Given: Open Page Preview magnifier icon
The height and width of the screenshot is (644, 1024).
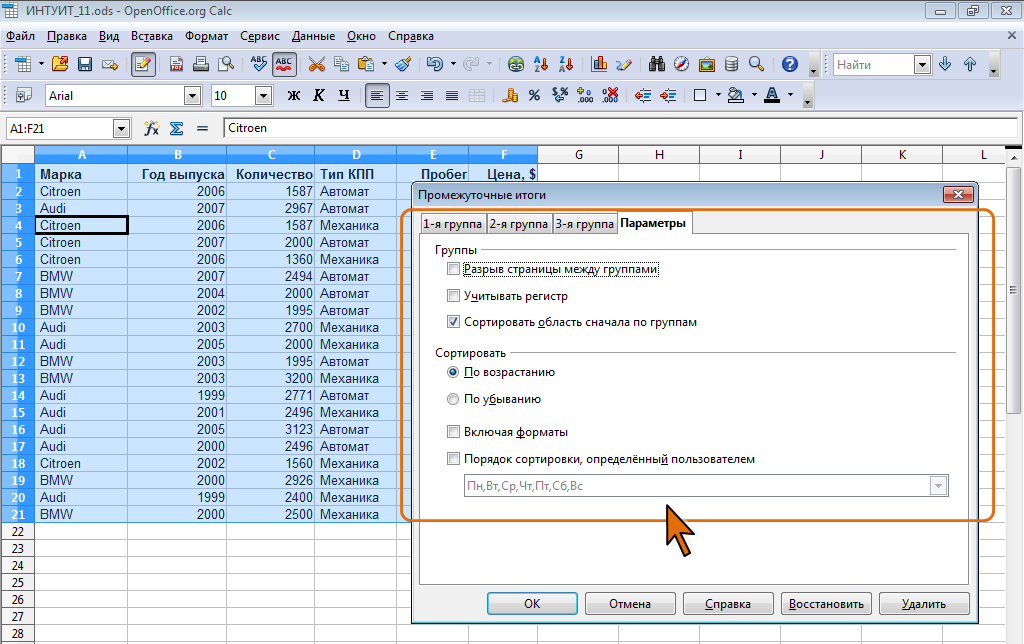Looking at the screenshot, I should click(x=226, y=64).
